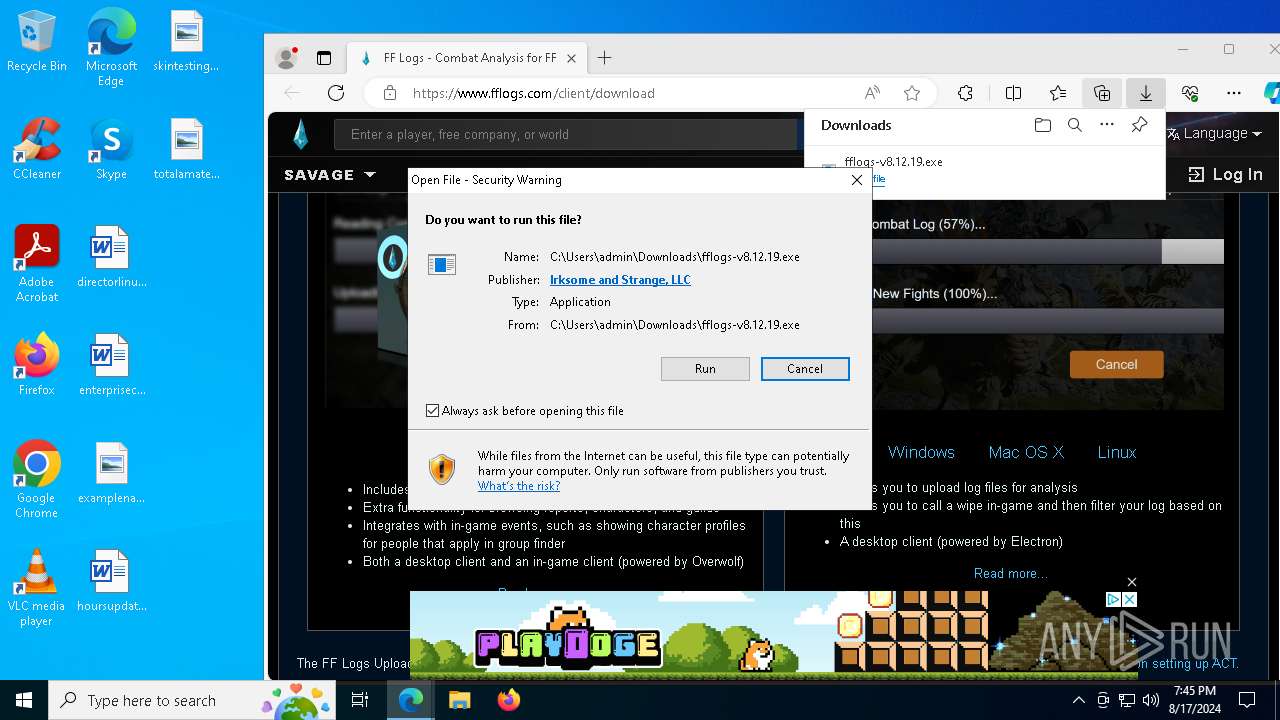Select the FF Logs Combat Analysis tab

[466, 58]
